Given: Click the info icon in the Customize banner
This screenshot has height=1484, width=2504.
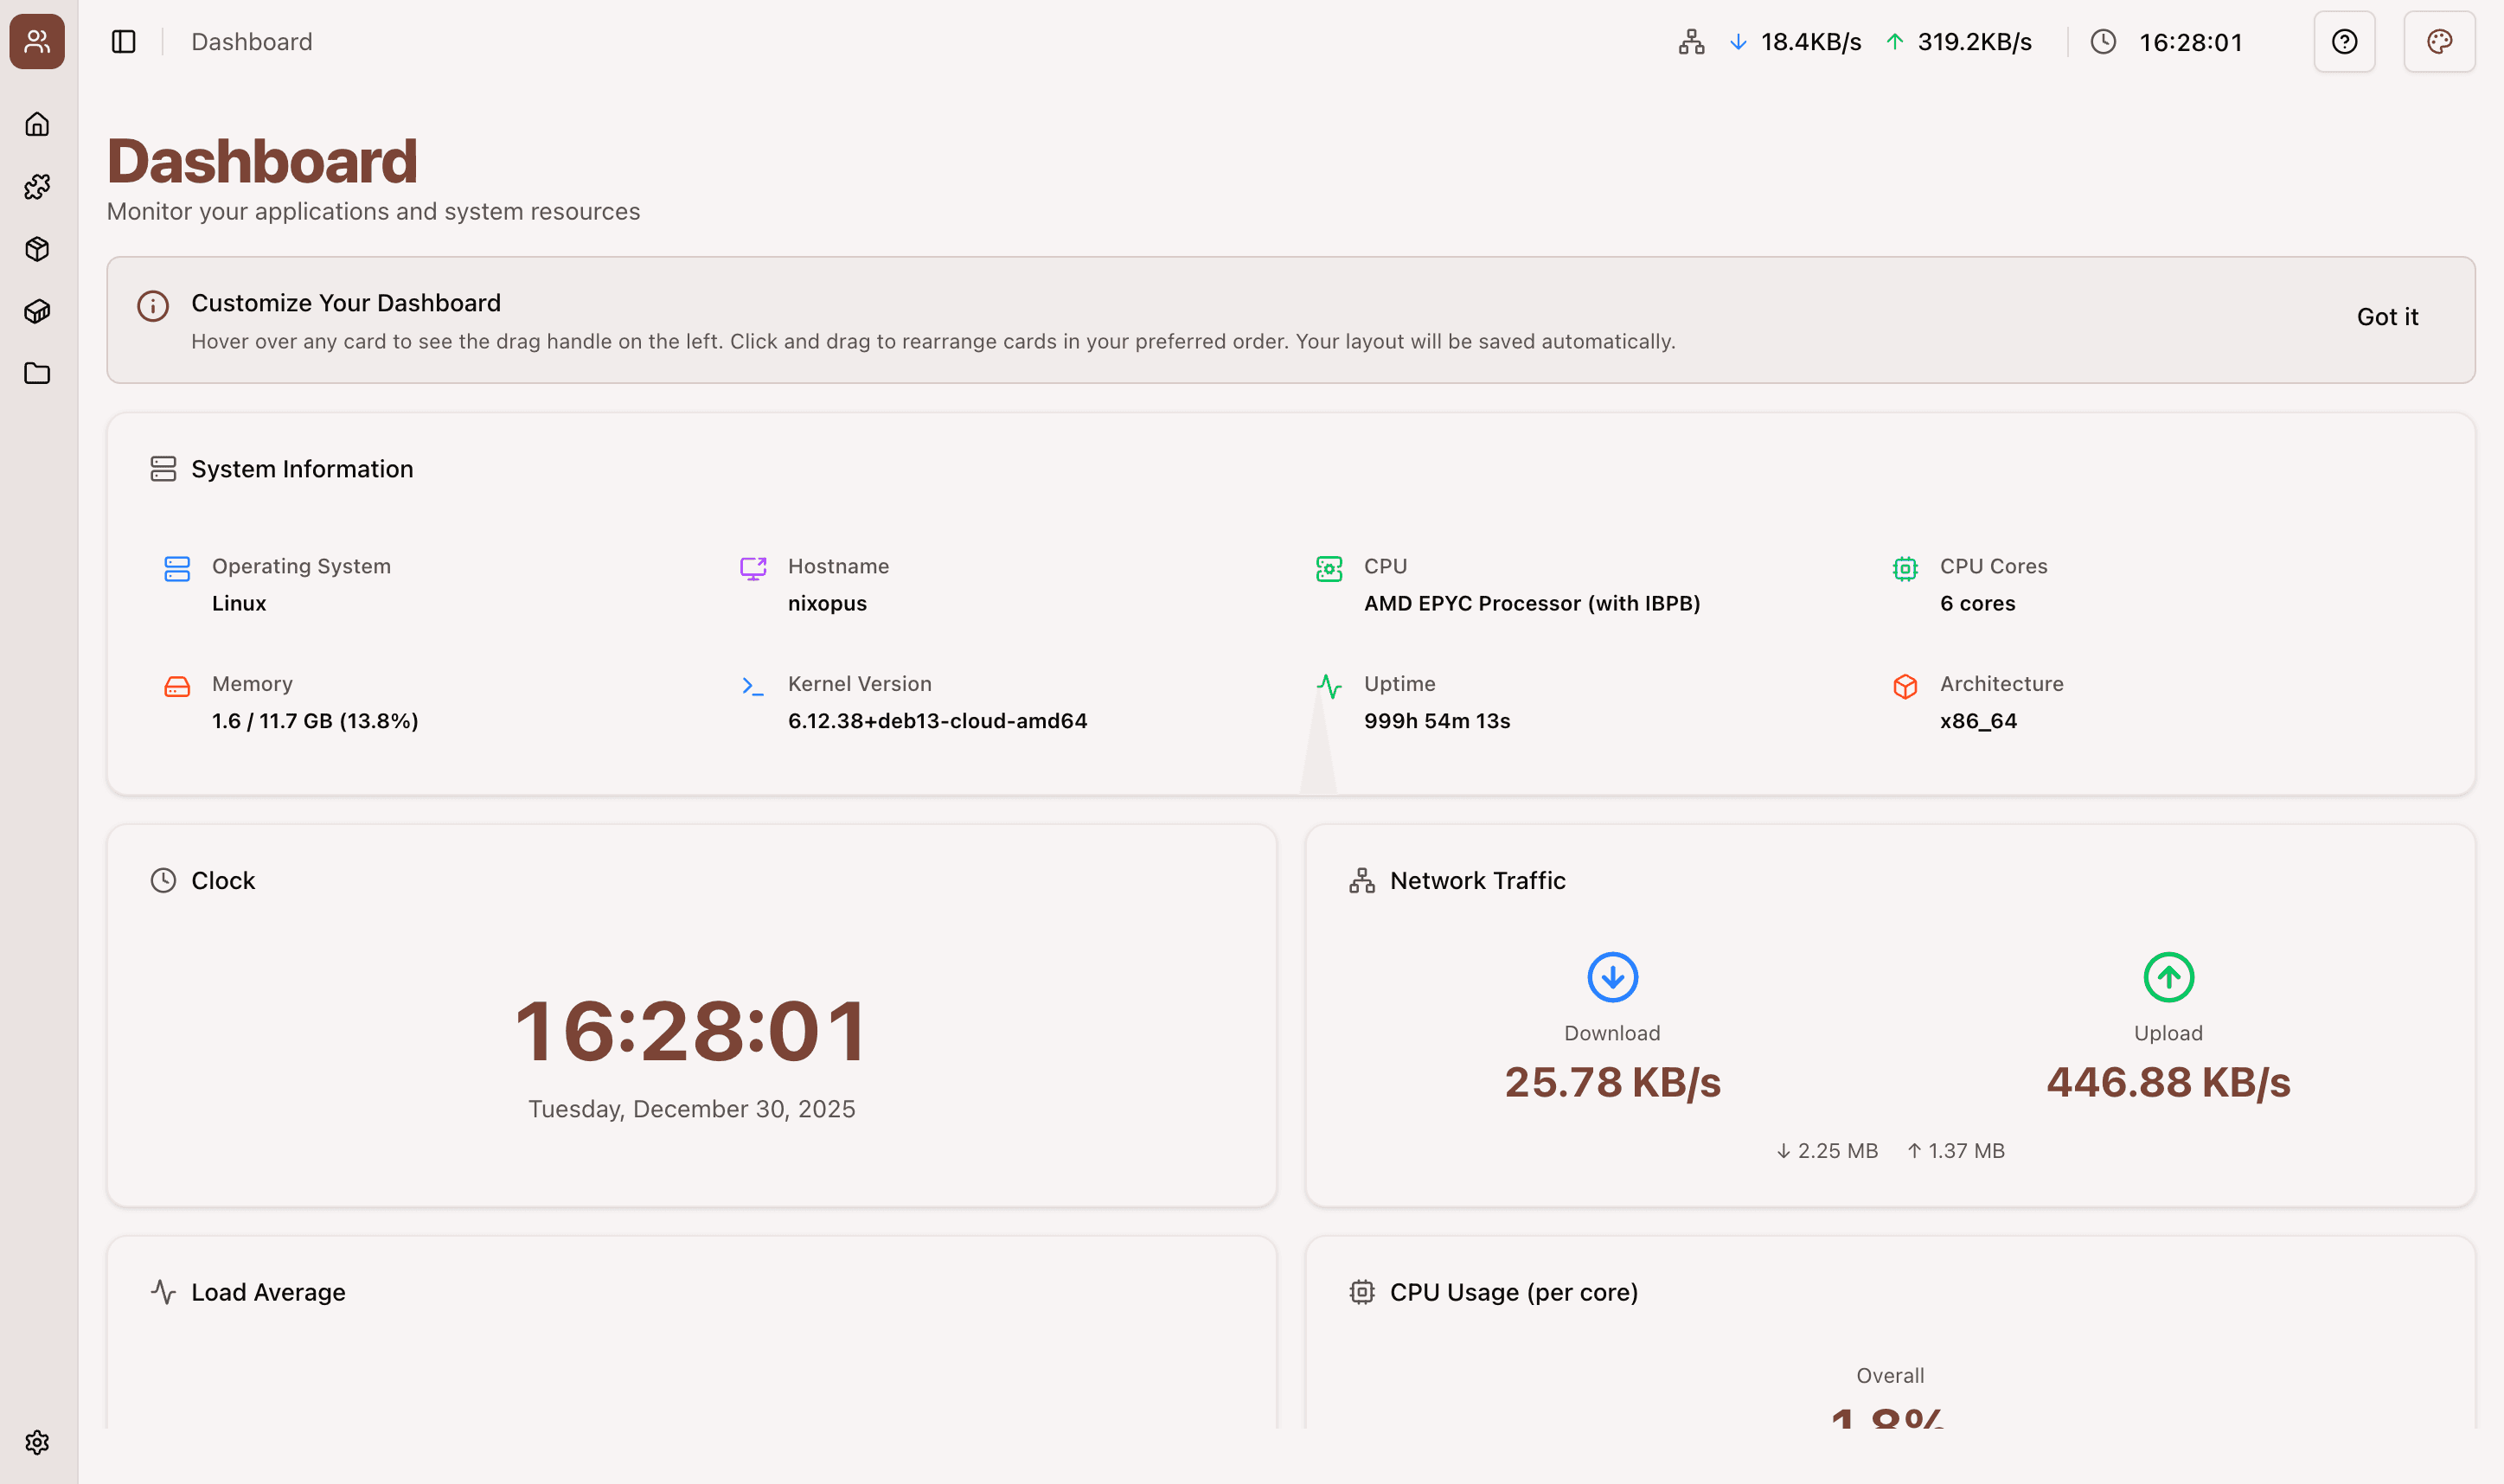Looking at the screenshot, I should click(151, 306).
